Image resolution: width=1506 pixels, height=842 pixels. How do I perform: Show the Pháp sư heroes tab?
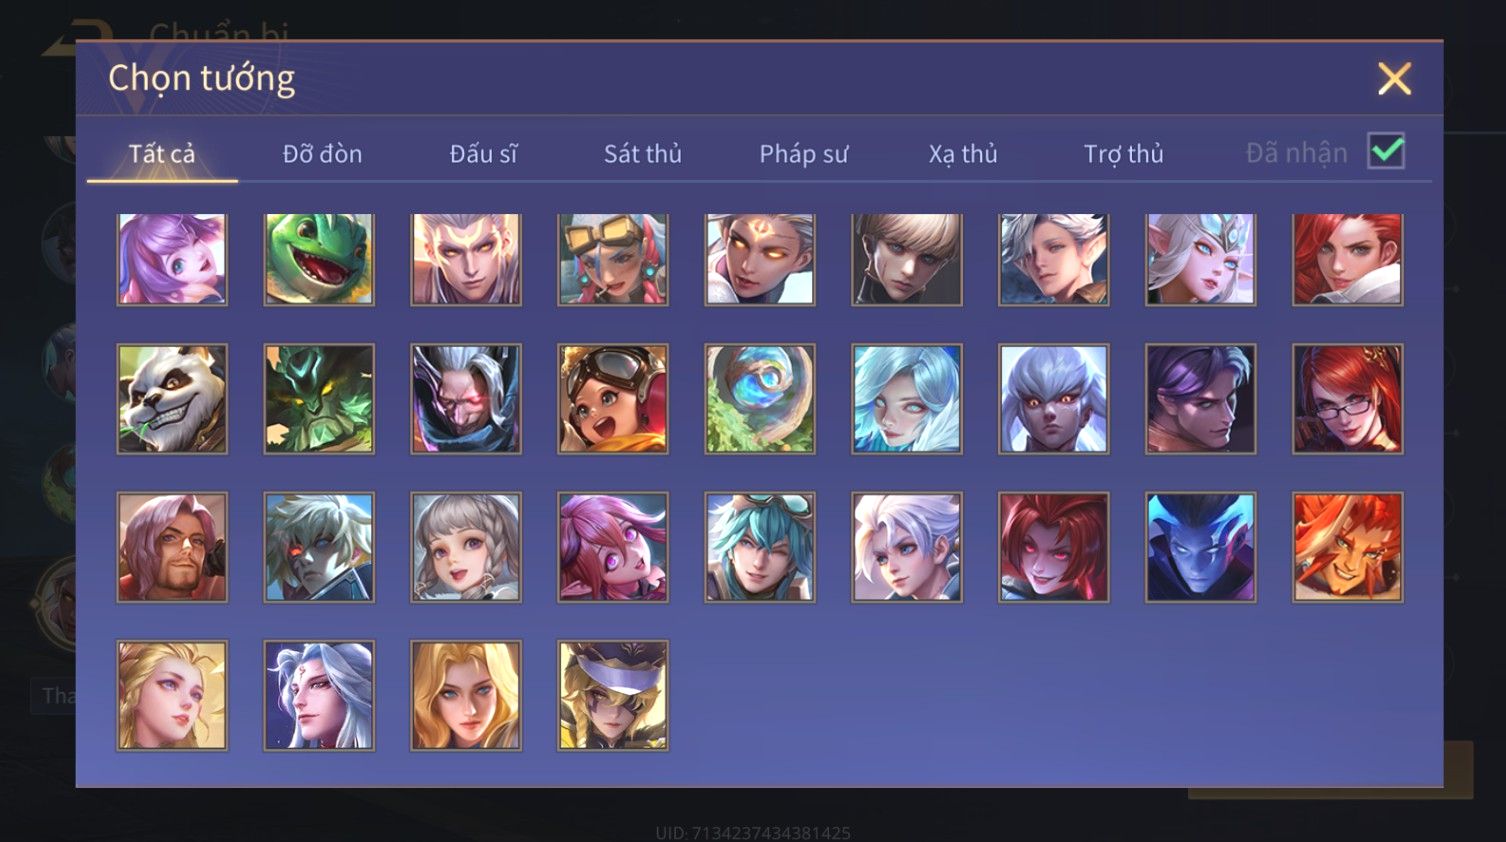[x=803, y=154]
